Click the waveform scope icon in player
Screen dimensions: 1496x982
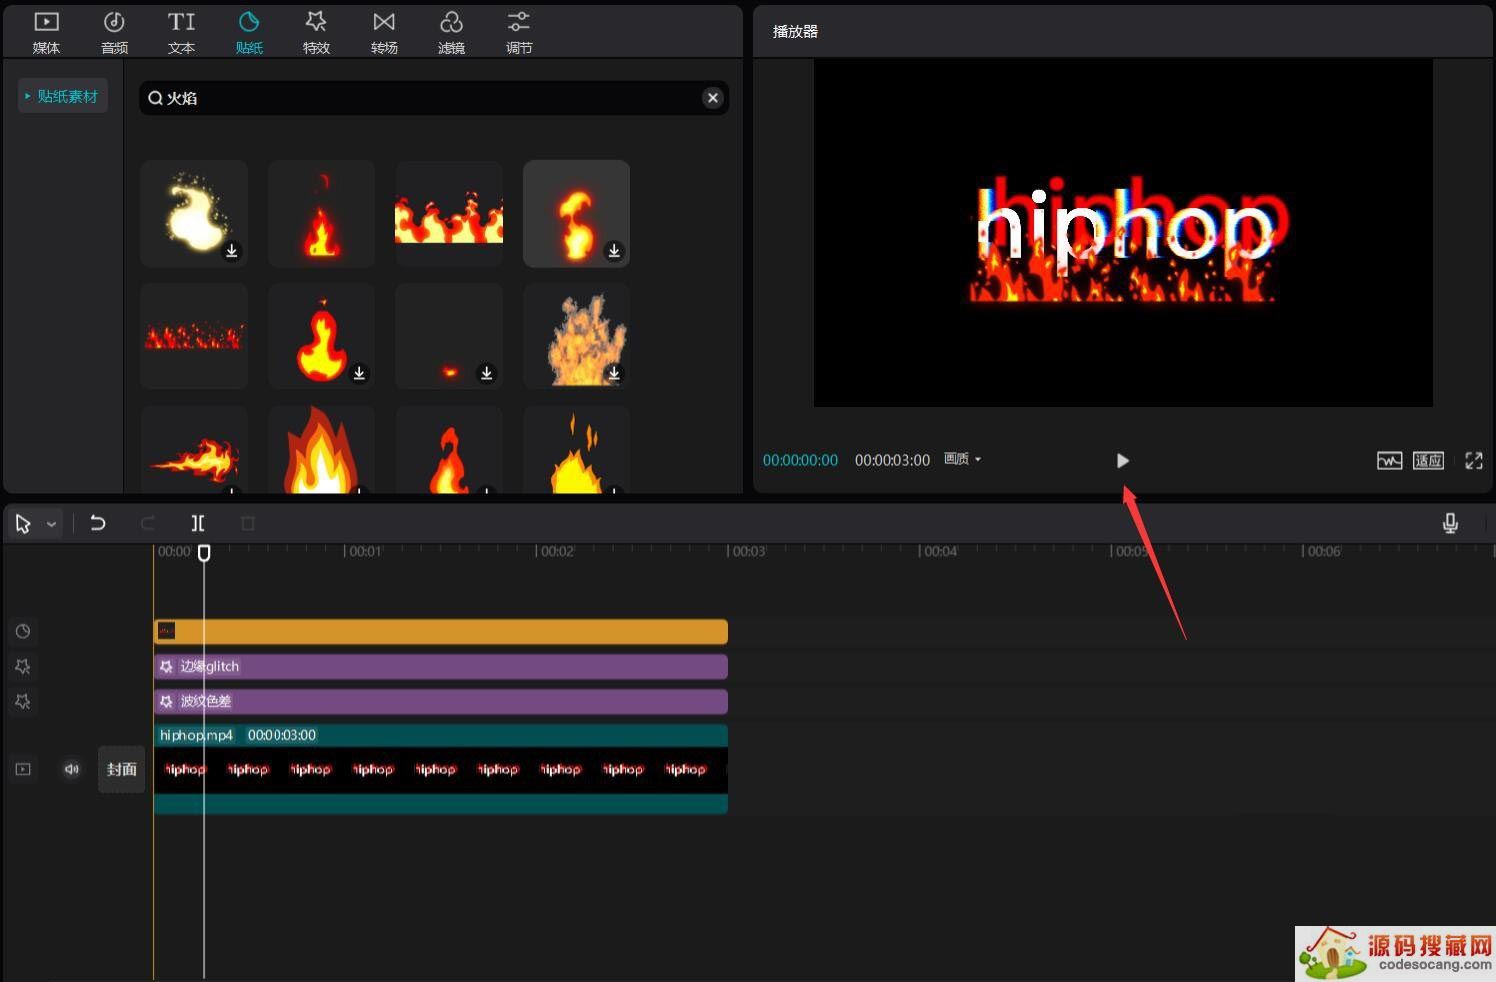(x=1389, y=460)
